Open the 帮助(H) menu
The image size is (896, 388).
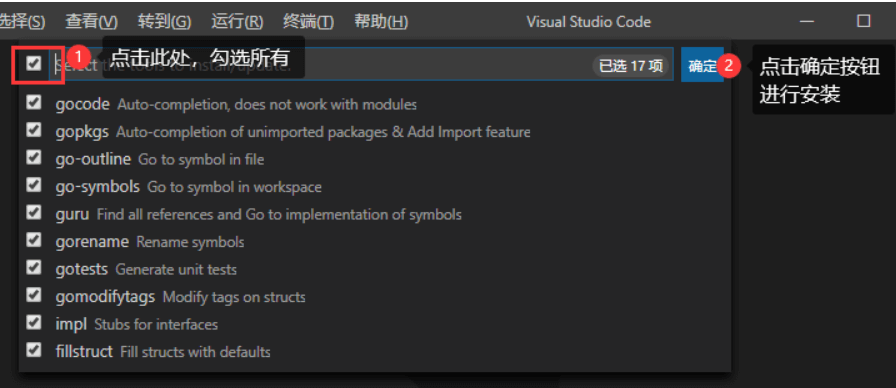[x=381, y=22]
